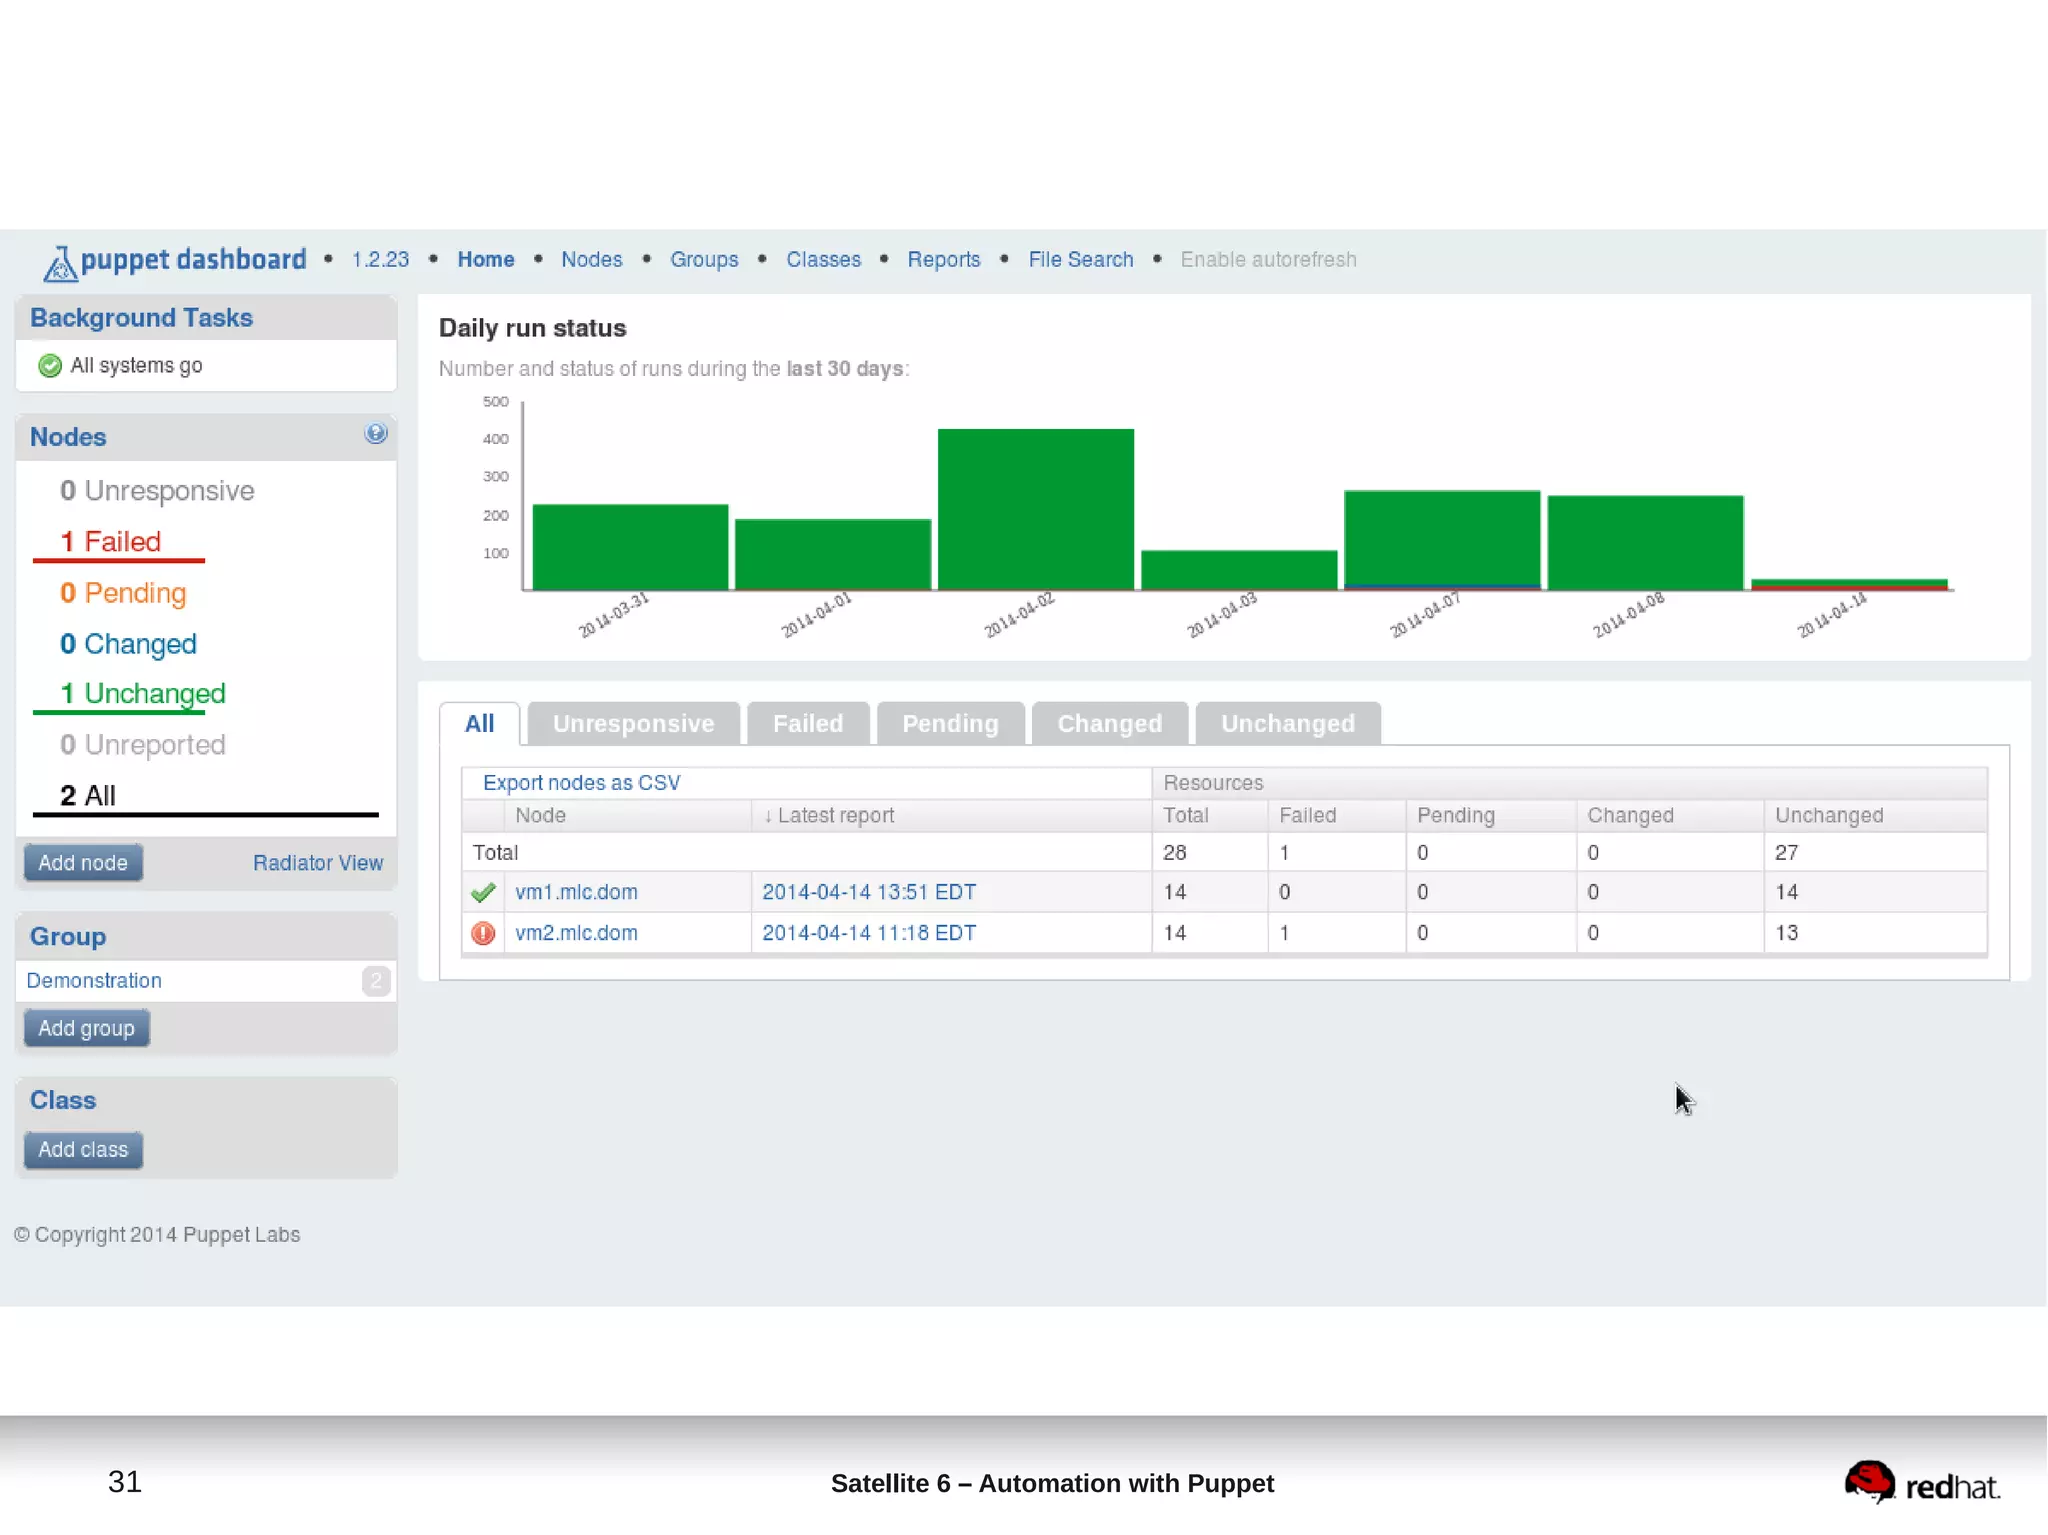Switch to the Changed tab
The width and height of the screenshot is (2048, 1535).
pos(1110,724)
